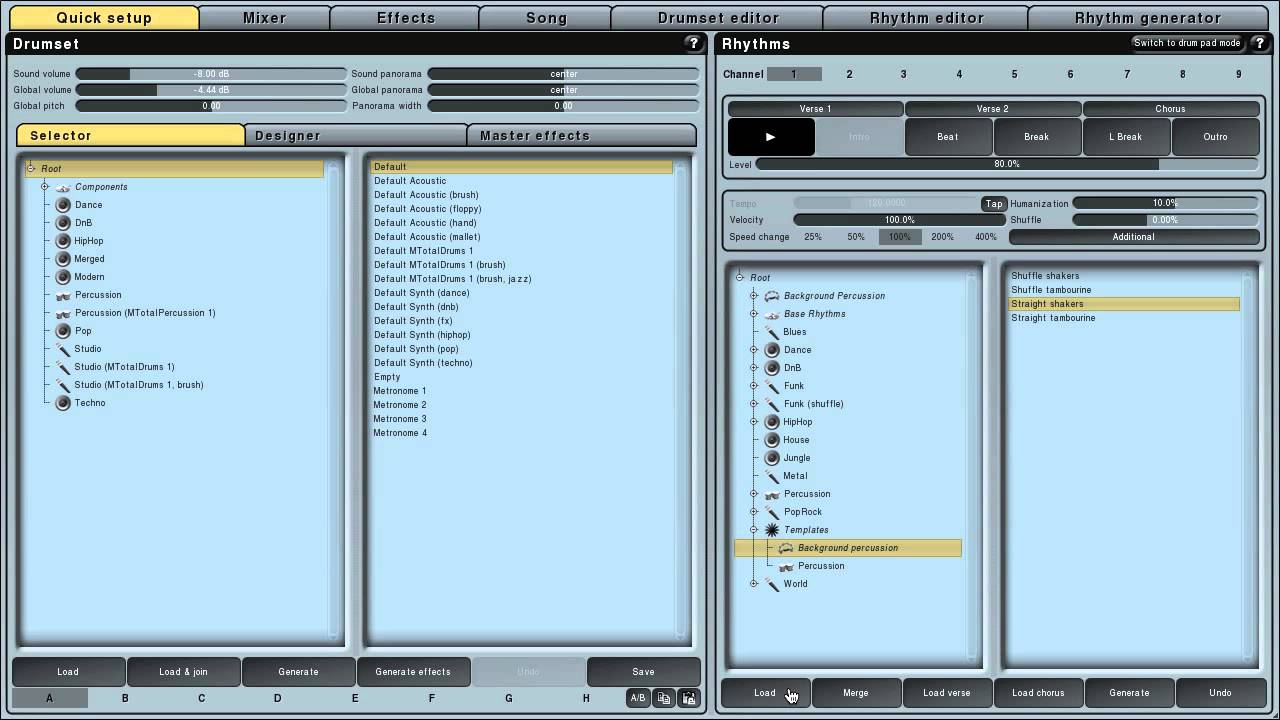Open the Designer tab
This screenshot has width=1280, height=720.
coord(356,135)
